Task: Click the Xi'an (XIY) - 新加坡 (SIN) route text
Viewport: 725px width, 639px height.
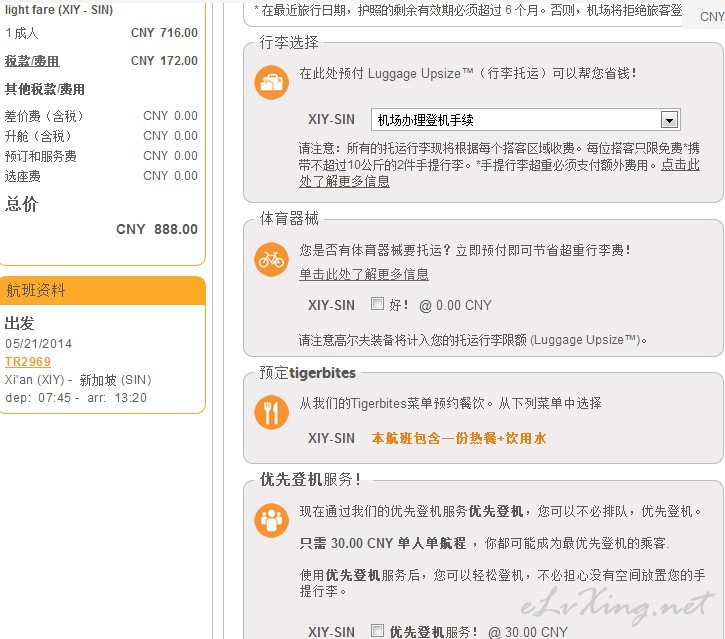Action: click(x=78, y=380)
